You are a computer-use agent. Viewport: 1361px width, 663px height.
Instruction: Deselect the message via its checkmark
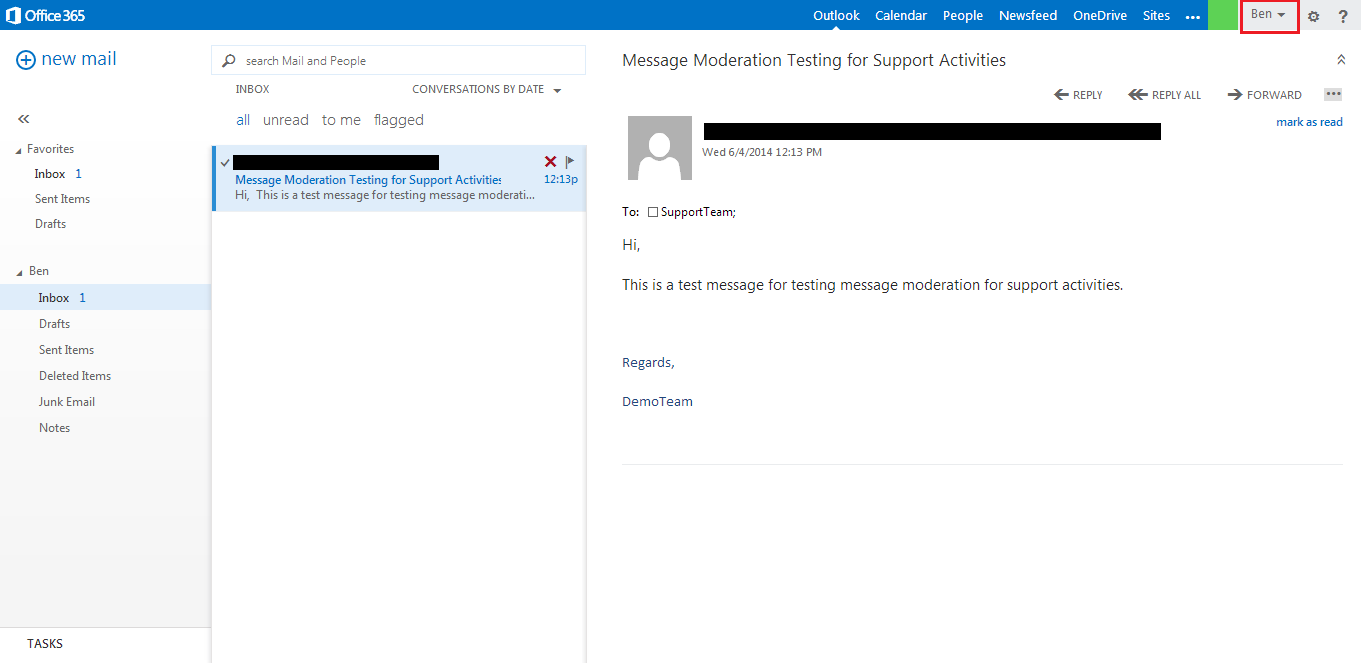225,161
